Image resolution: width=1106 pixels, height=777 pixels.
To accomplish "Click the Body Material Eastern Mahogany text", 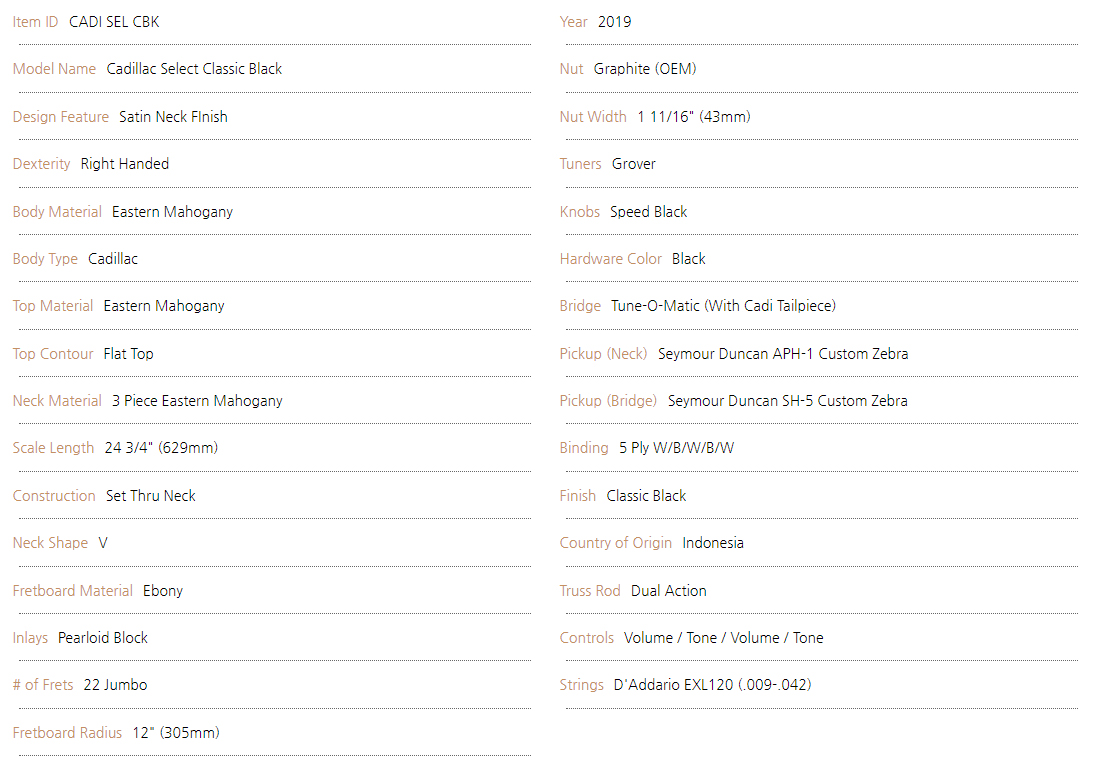I will 172,212.
